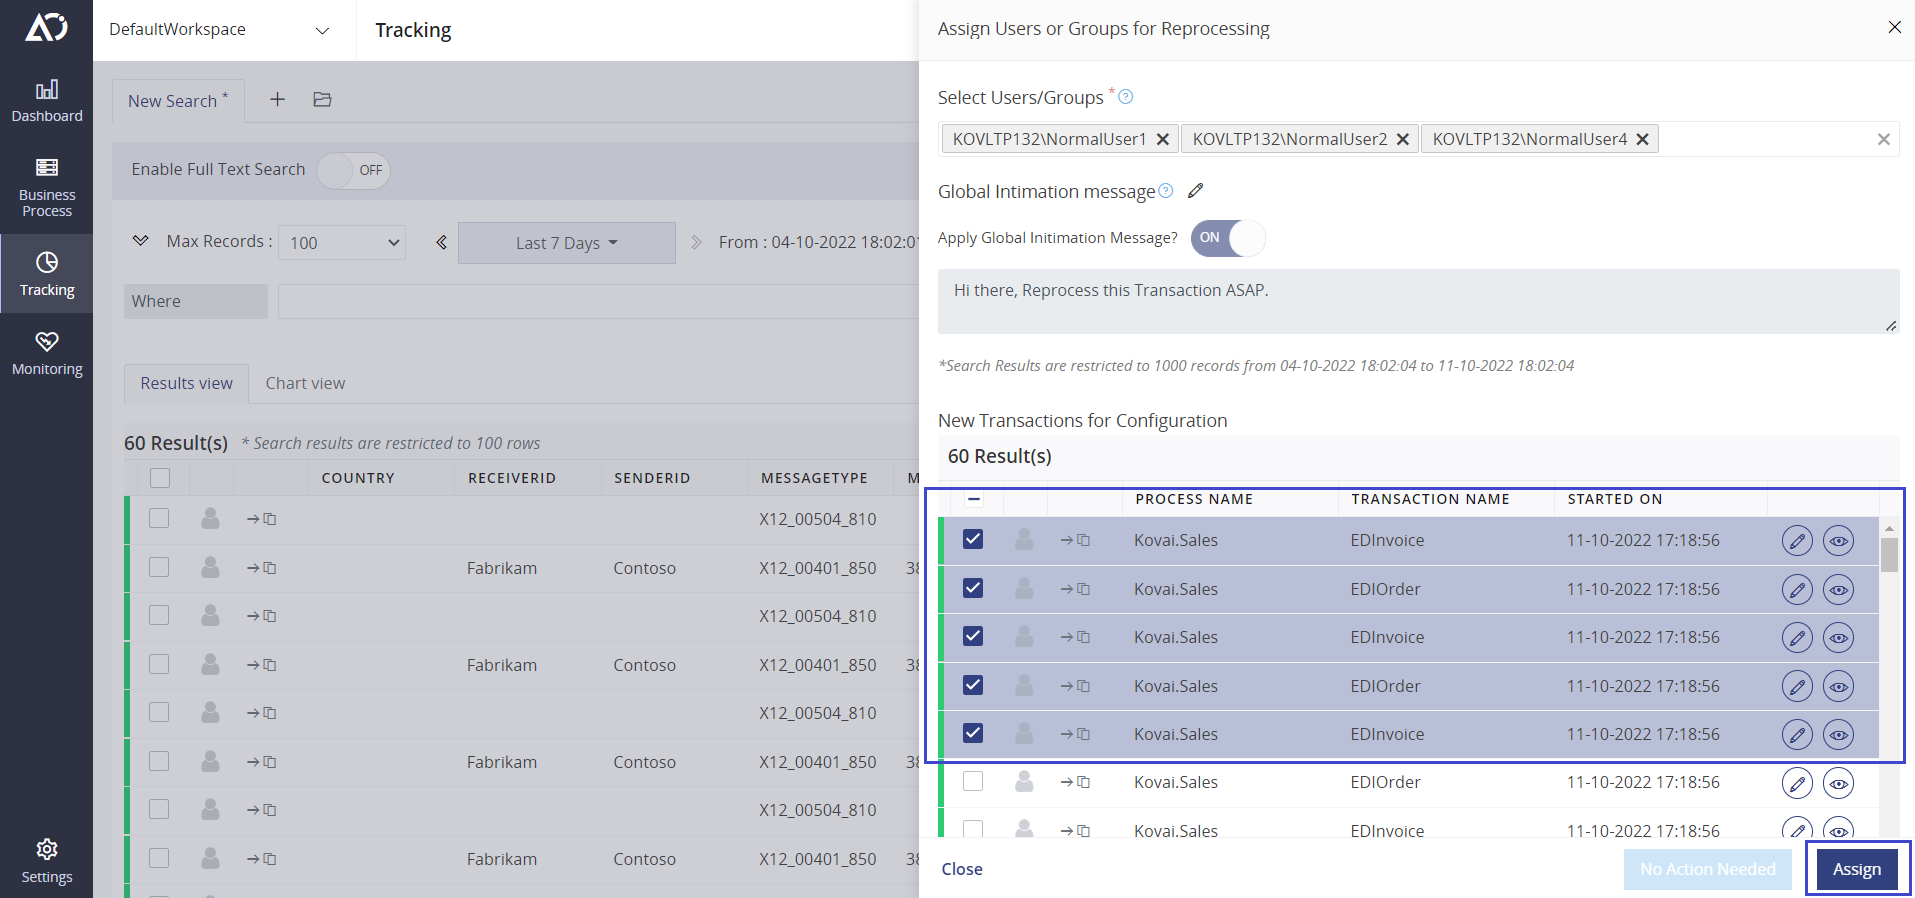
Task: Open Business Process in sidebar
Action: tap(47, 188)
